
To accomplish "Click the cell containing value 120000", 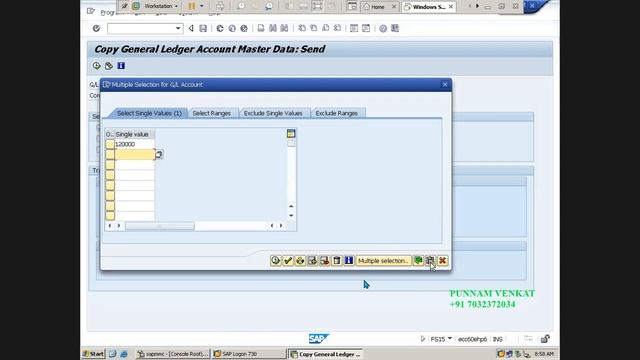I will [134, 144].
